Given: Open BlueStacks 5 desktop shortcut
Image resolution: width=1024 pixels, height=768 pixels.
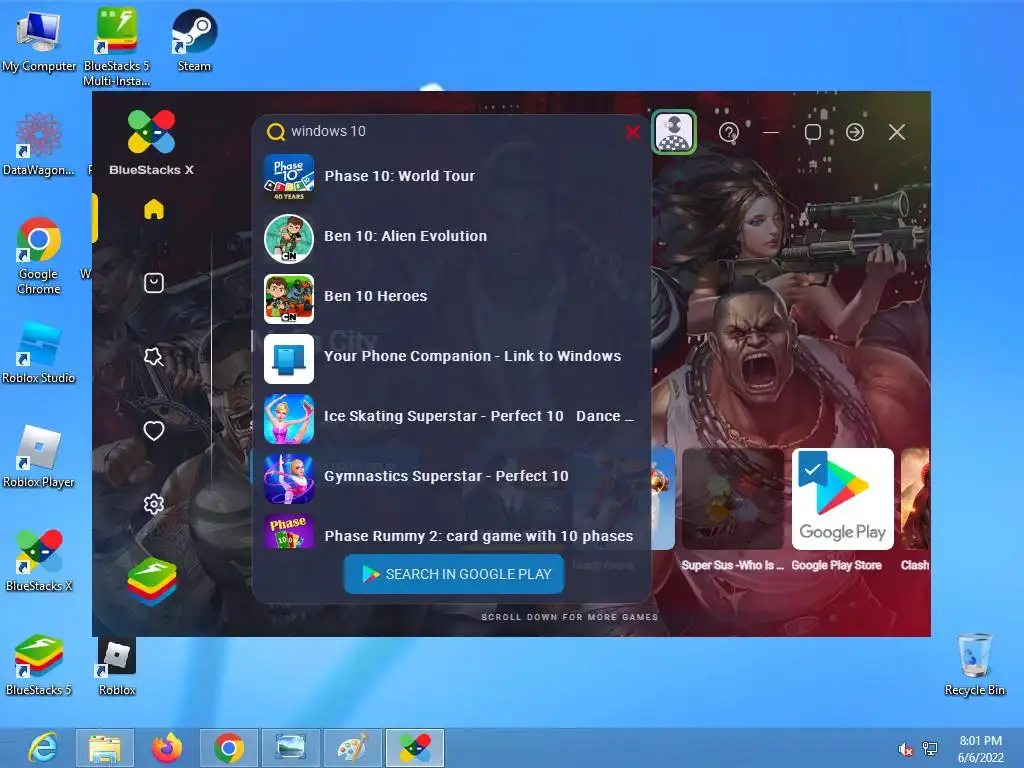Looking at the screenshot, I should (x=38, y=664).
